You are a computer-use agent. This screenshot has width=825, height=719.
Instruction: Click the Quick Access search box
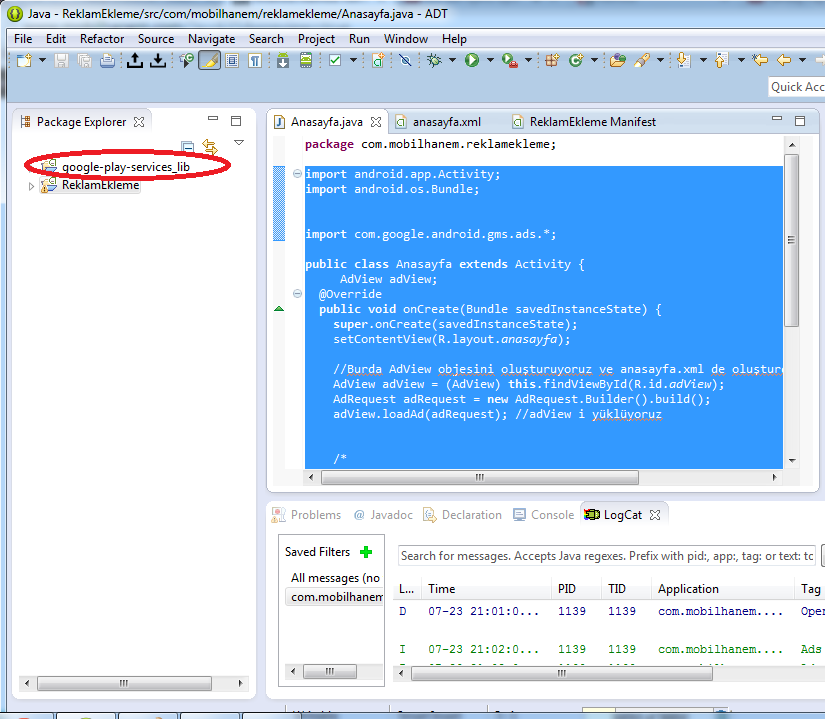[797, 87]
